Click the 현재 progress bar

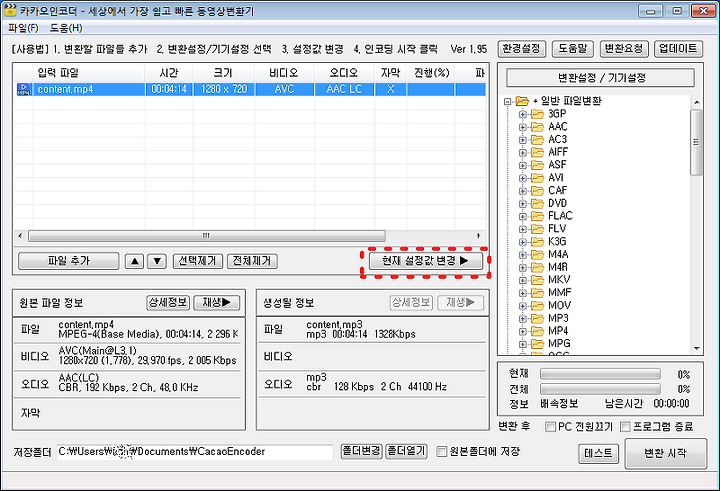pos(600,374)
